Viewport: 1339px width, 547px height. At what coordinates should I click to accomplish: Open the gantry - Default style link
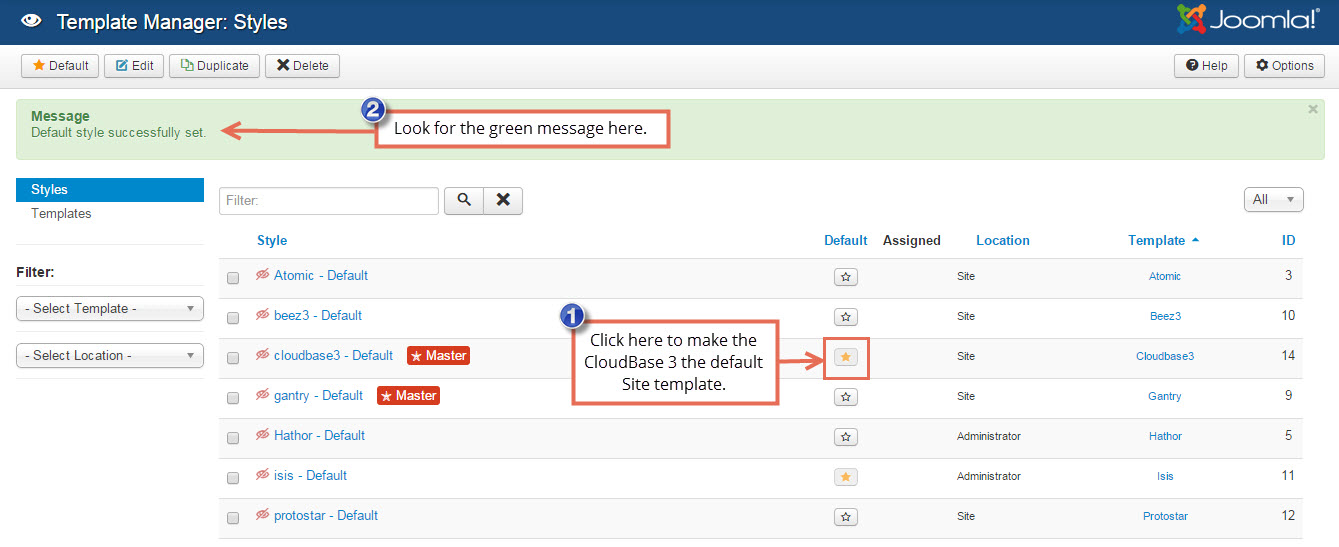click(x=319, y=396)
